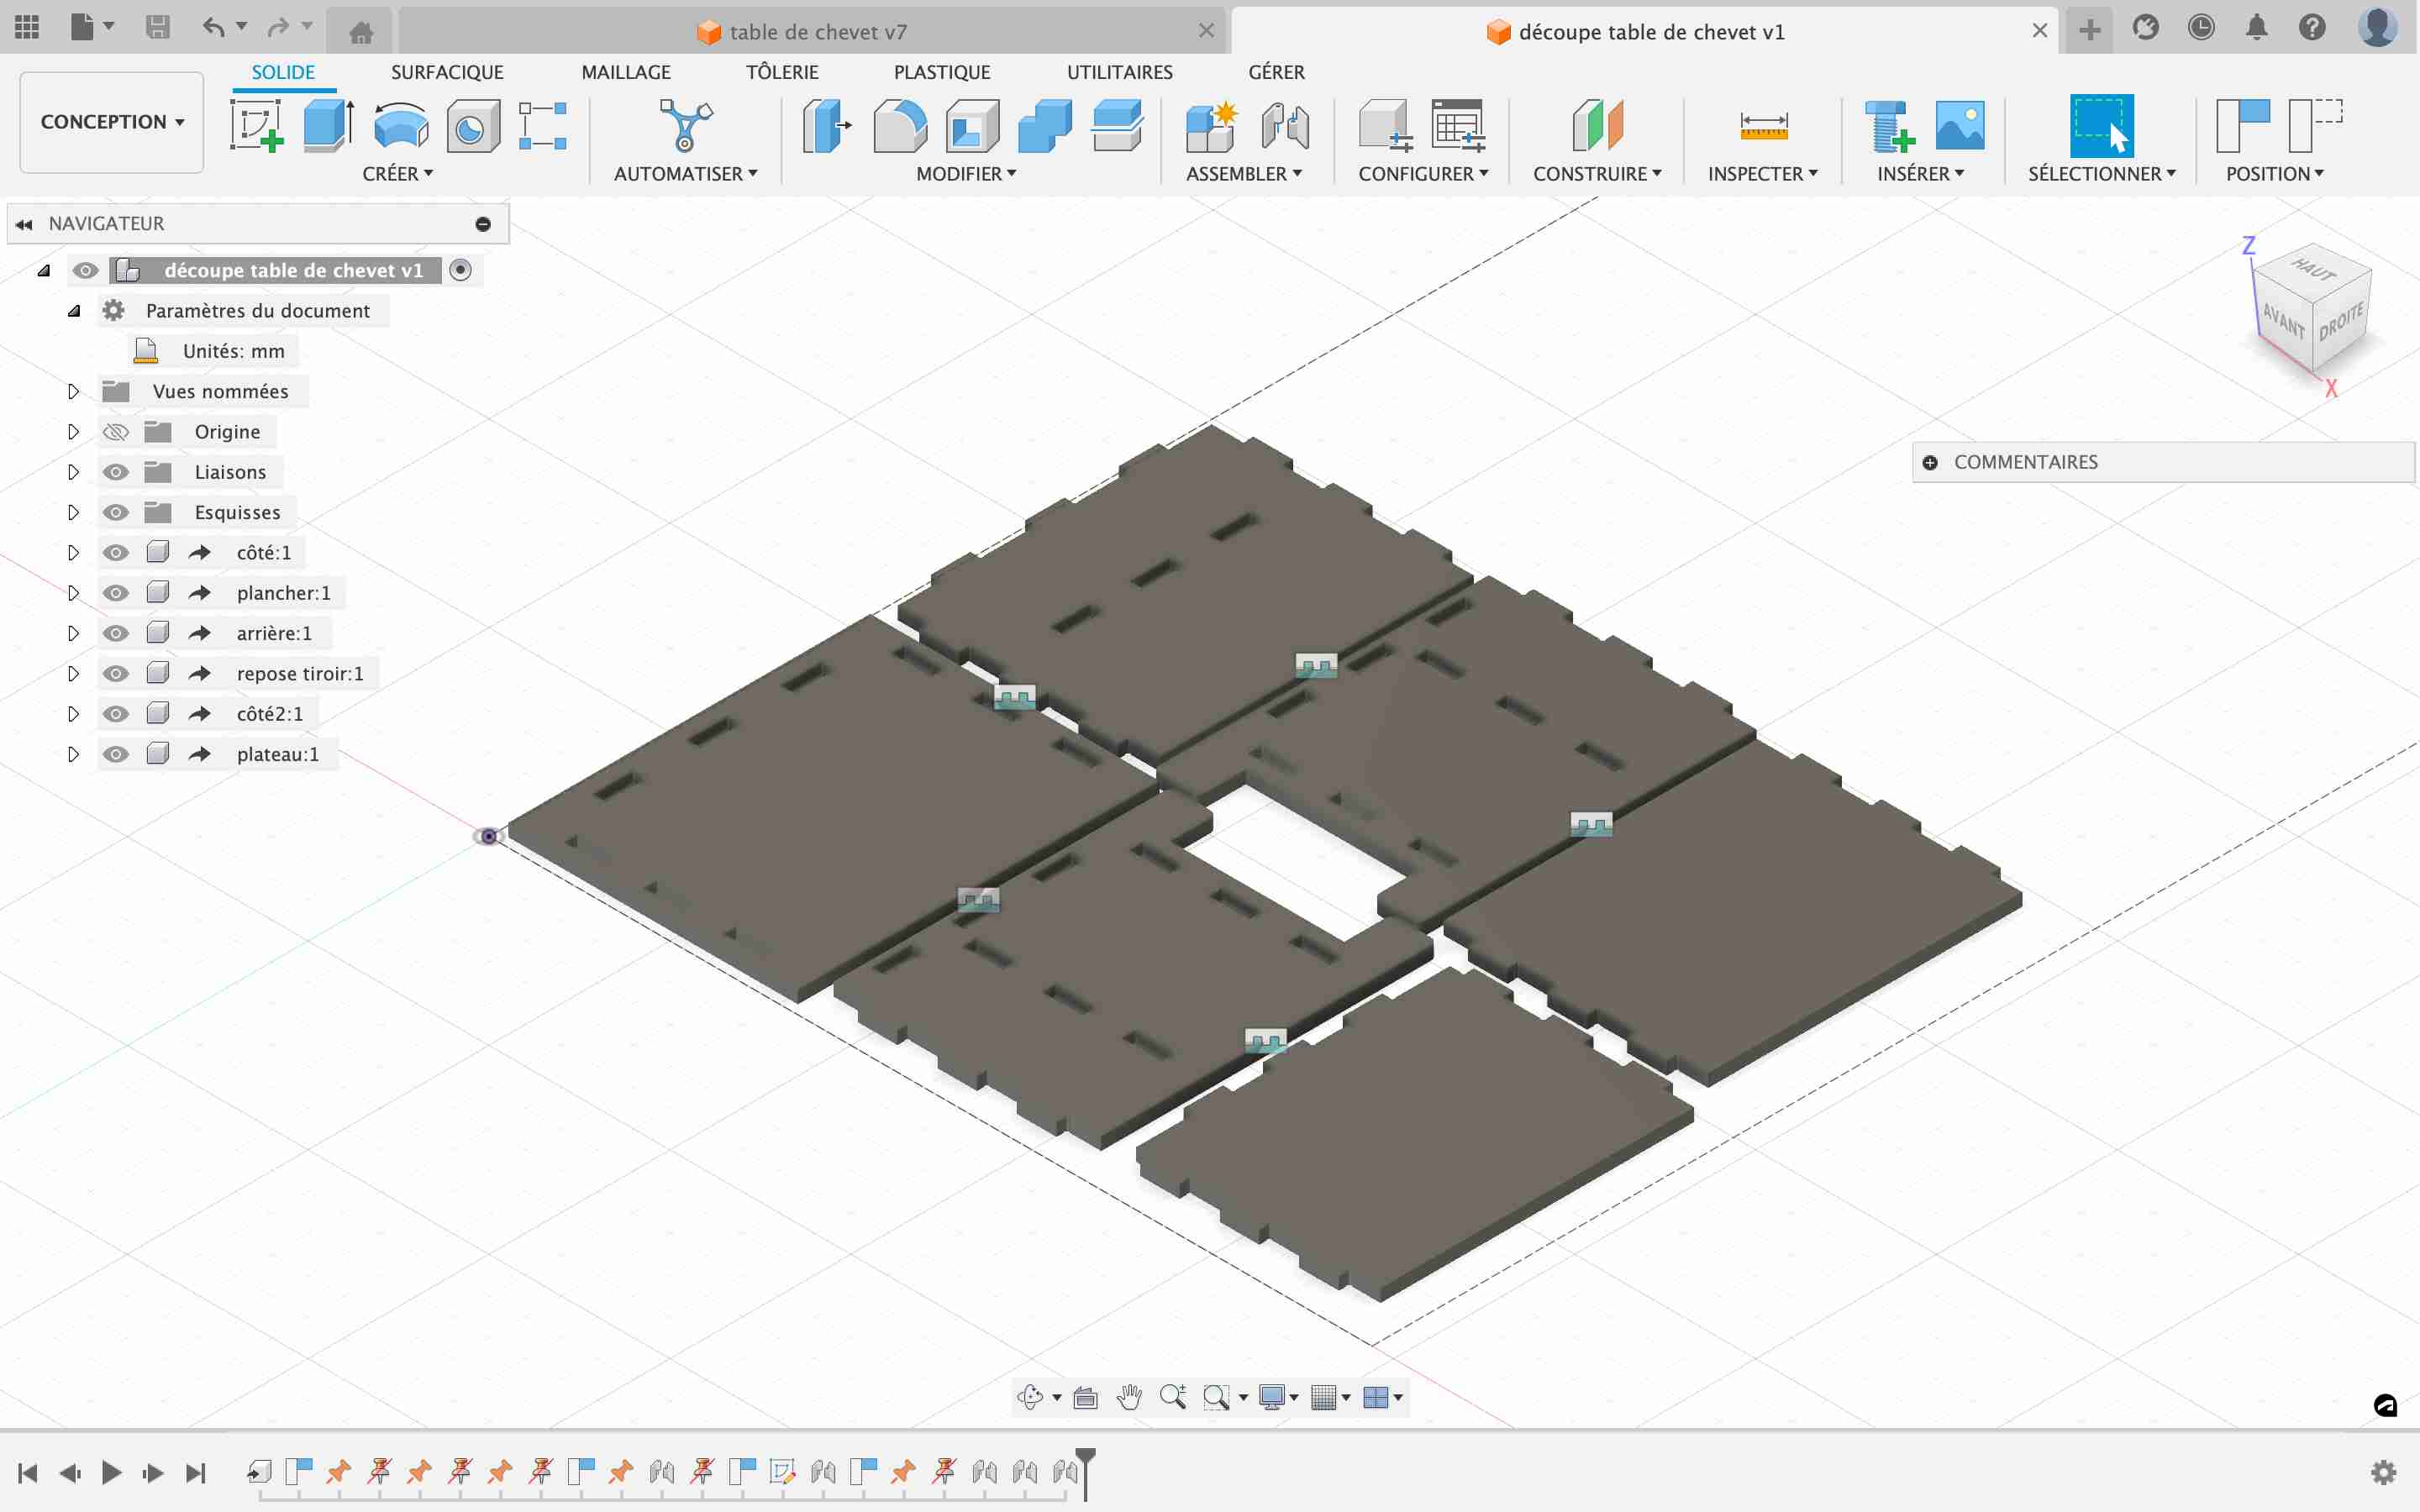This screenshot has width=2420, height=1512.
Task: Hide the repose tiroir:1 component
Action: coord(116,674)
